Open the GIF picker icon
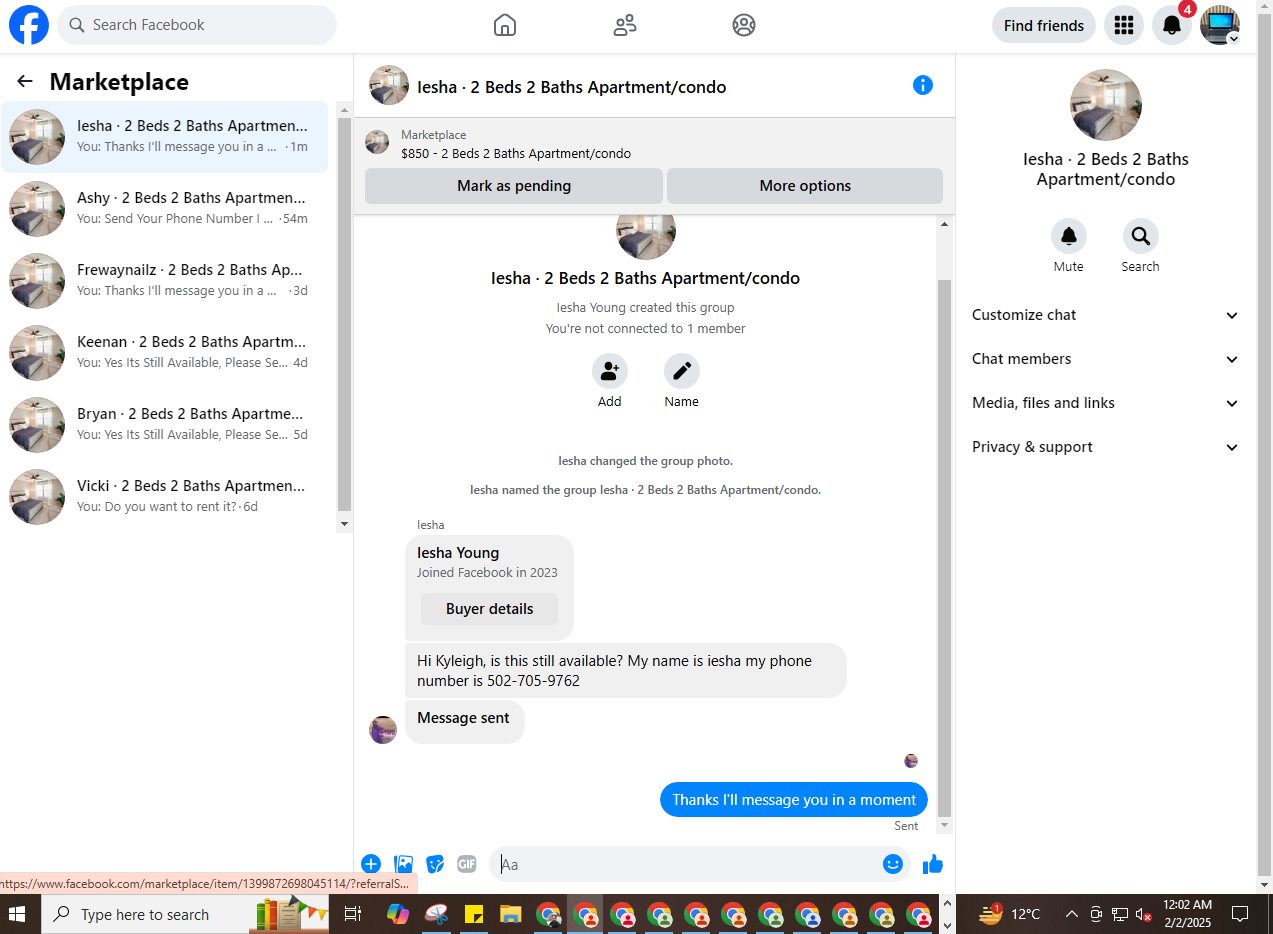 467,864
